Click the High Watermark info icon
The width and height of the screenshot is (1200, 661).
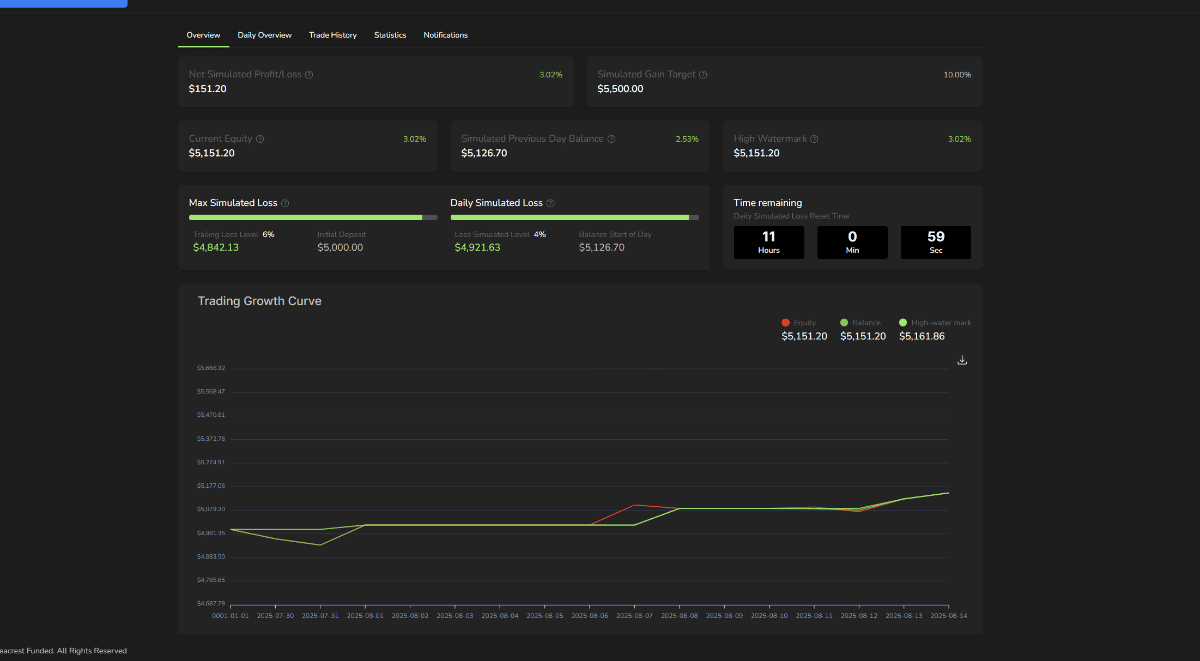[814, 139]
